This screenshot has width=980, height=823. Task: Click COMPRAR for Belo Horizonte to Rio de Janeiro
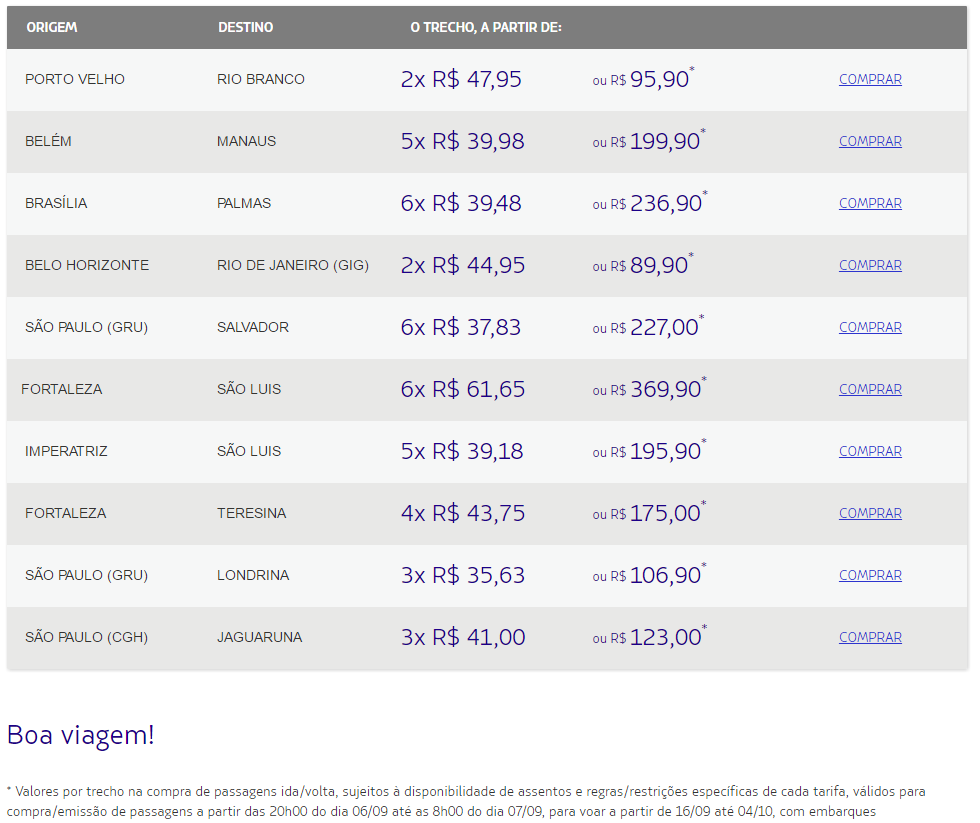point(870,265)
